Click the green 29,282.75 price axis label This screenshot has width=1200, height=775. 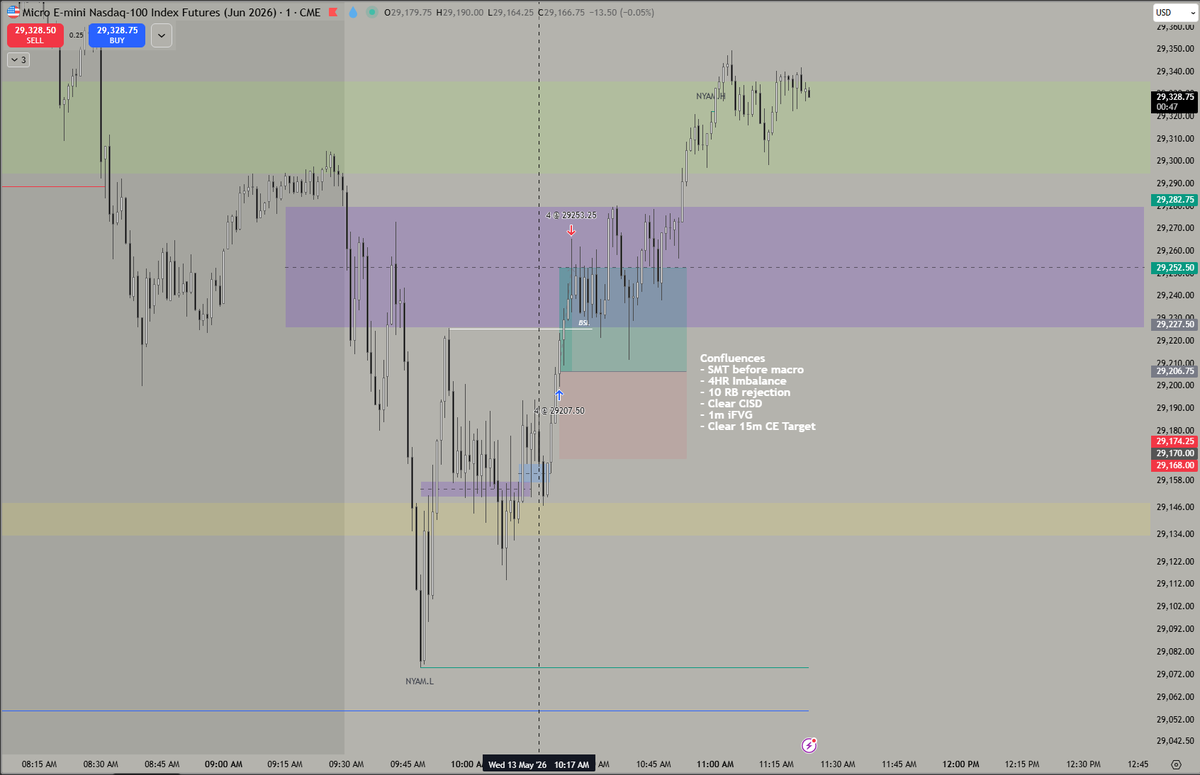pos(1175,200)
